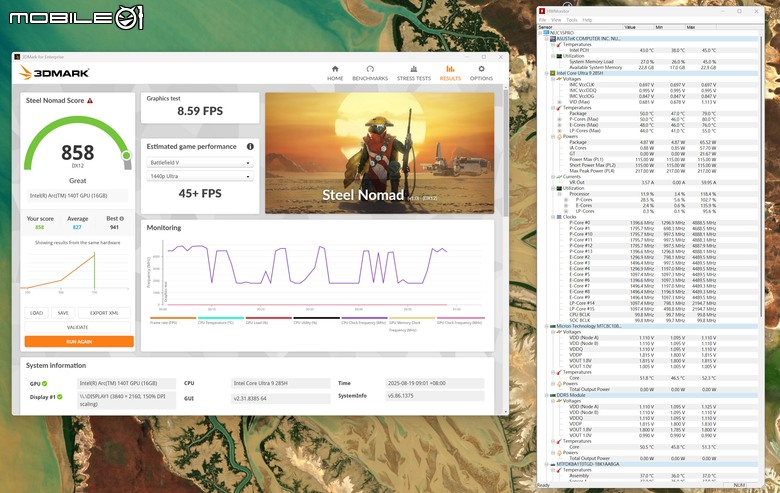Image resolution: width=780 pixels, height=493 pixels.
Task: Open the 1440p Ultra resolution dropdown
Action: pyautogui.click(x=200, y=176)
